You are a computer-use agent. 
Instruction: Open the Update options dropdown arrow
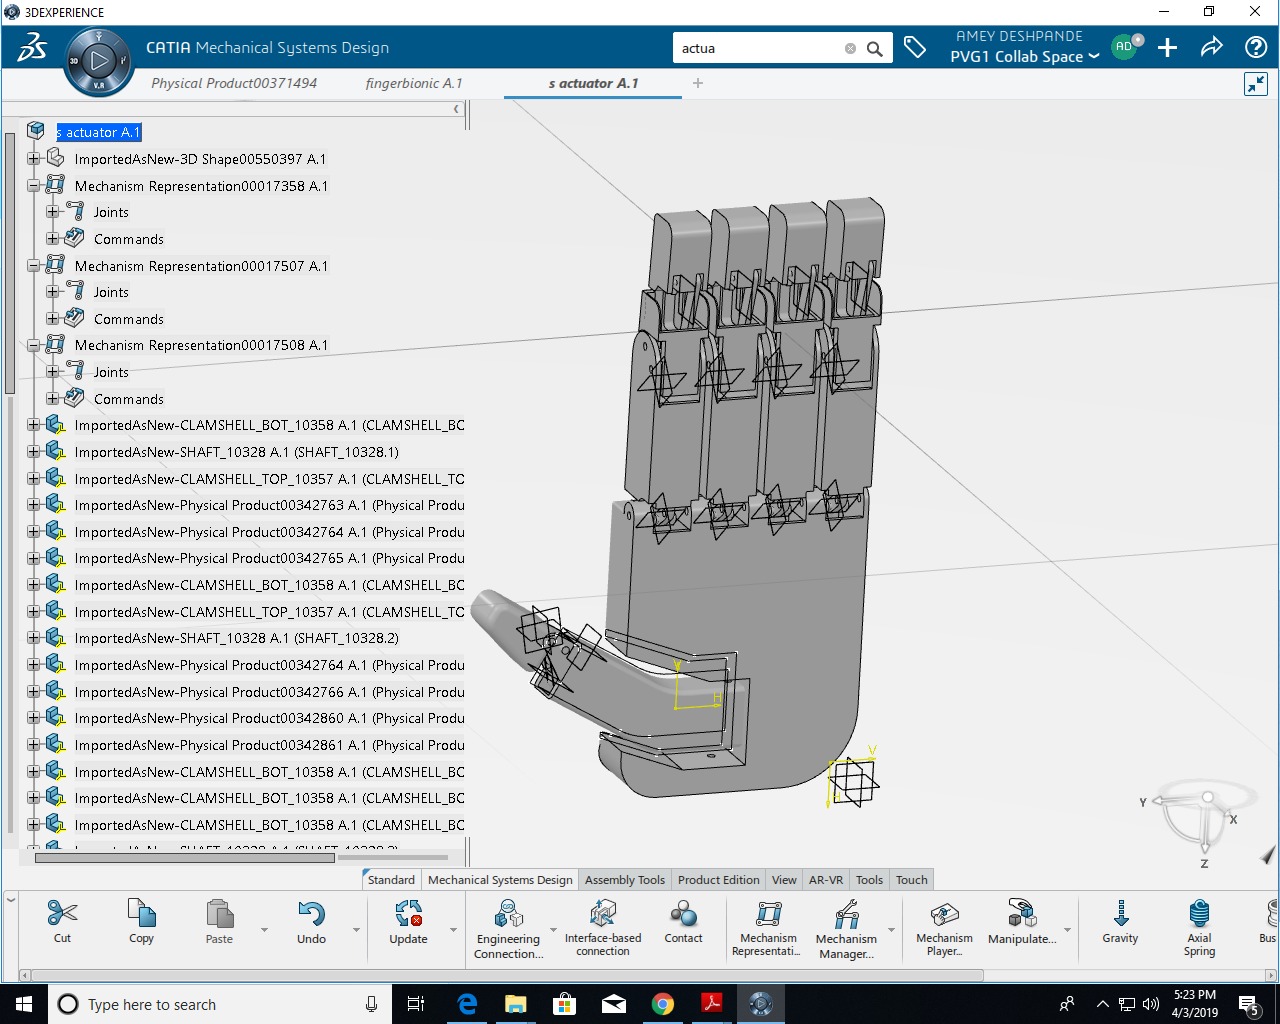click(x=453, y=930)
